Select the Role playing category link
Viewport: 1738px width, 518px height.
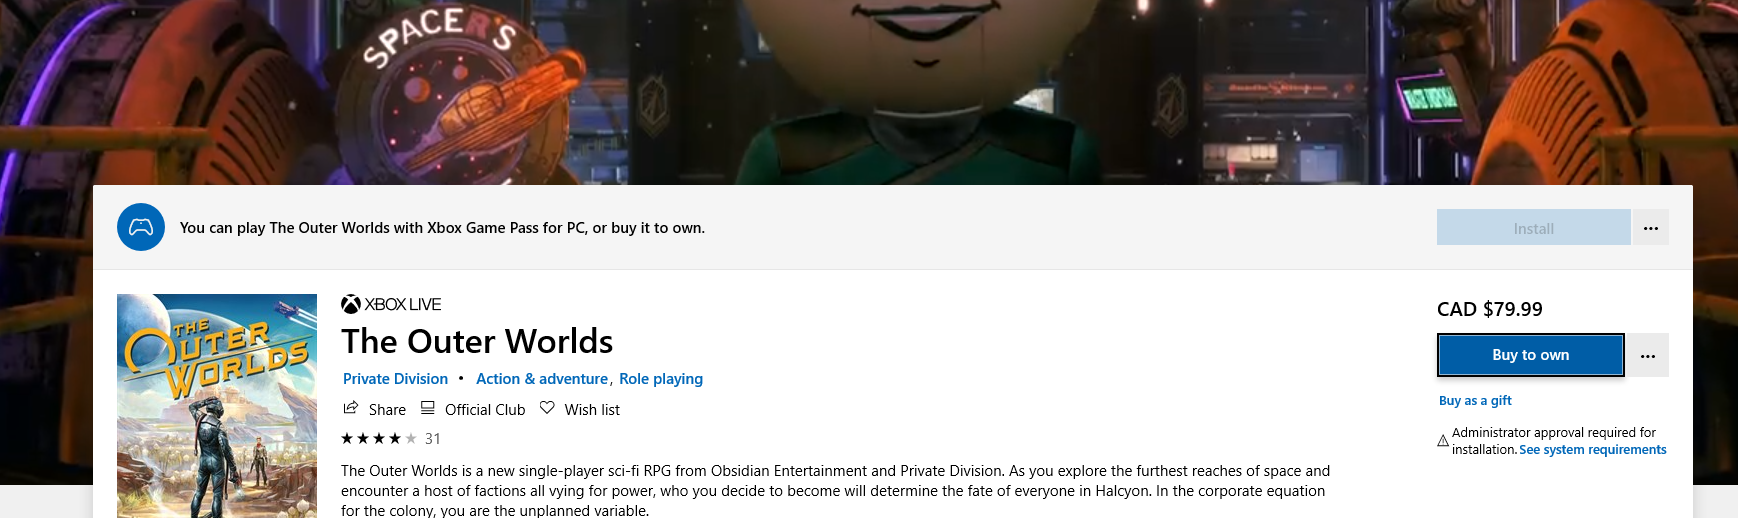pos(661,379)
